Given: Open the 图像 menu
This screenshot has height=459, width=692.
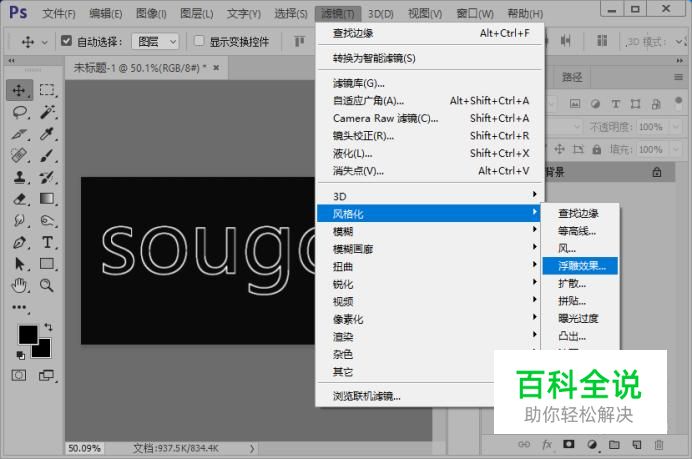Looking at the screenshot, I should pyautogui.click(x=151, y=14).
